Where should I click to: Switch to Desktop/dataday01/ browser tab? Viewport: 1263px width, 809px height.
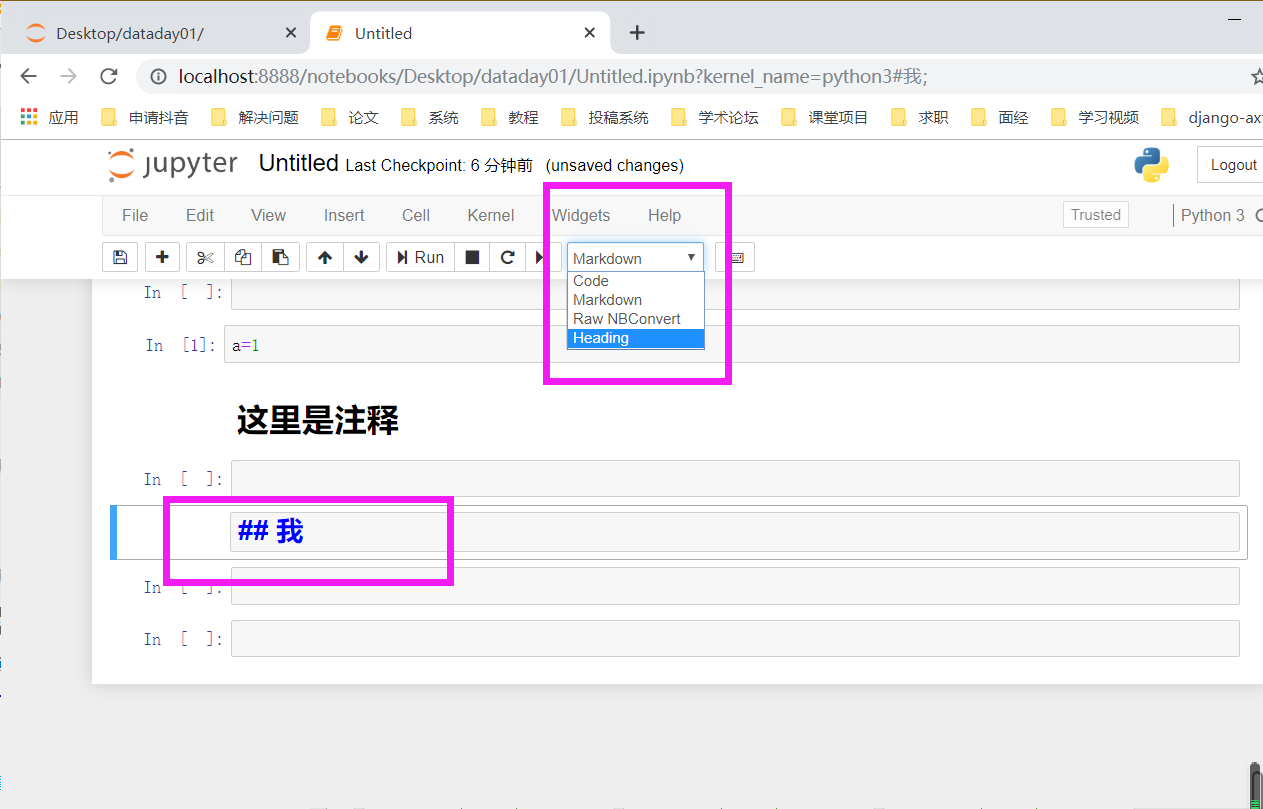[x=160, y=33]
